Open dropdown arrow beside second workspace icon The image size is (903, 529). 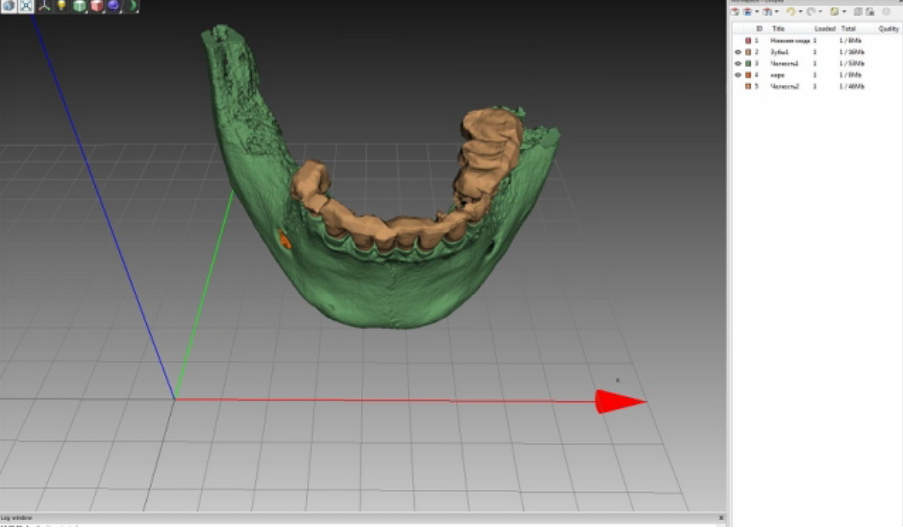757,12
